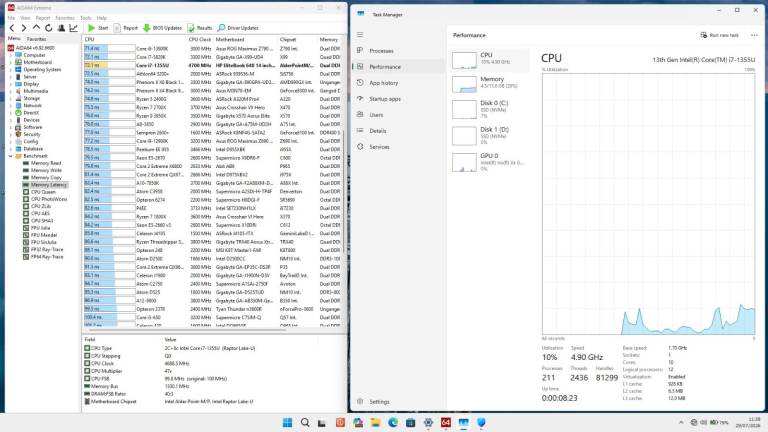The height and width of the screenshot is (432, 768).
Task: Open the File menu in AIDA64
Action: coord(11,18)
